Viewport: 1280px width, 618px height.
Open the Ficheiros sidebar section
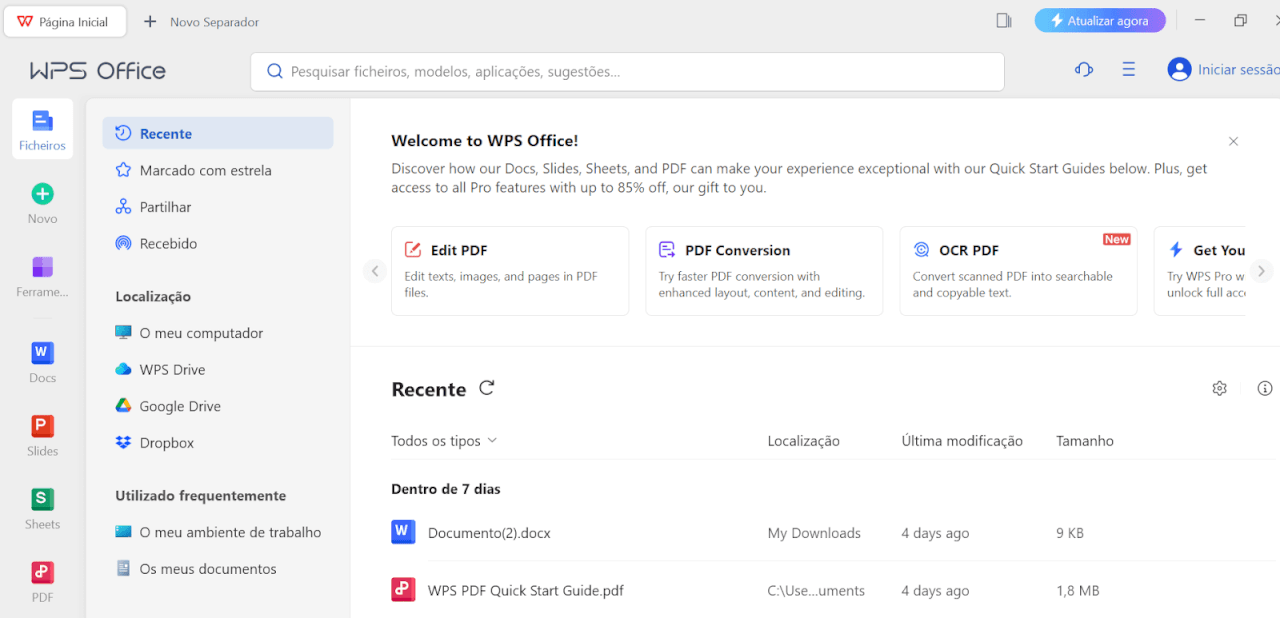42,129
